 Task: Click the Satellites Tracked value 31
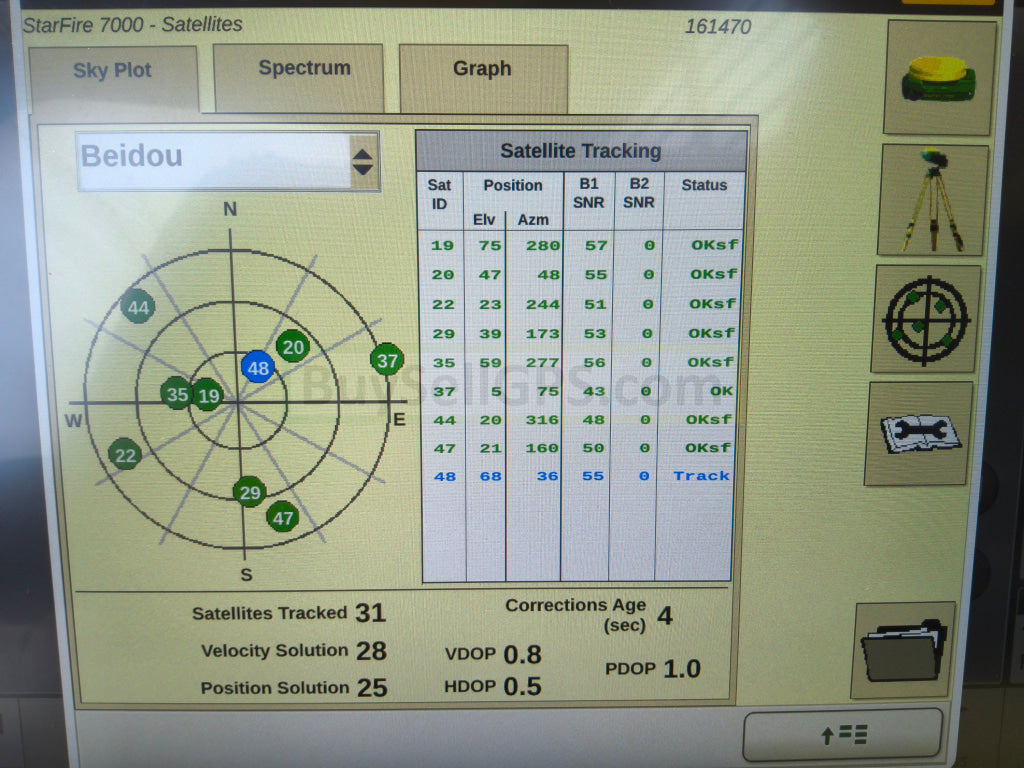tap(370, 613)
